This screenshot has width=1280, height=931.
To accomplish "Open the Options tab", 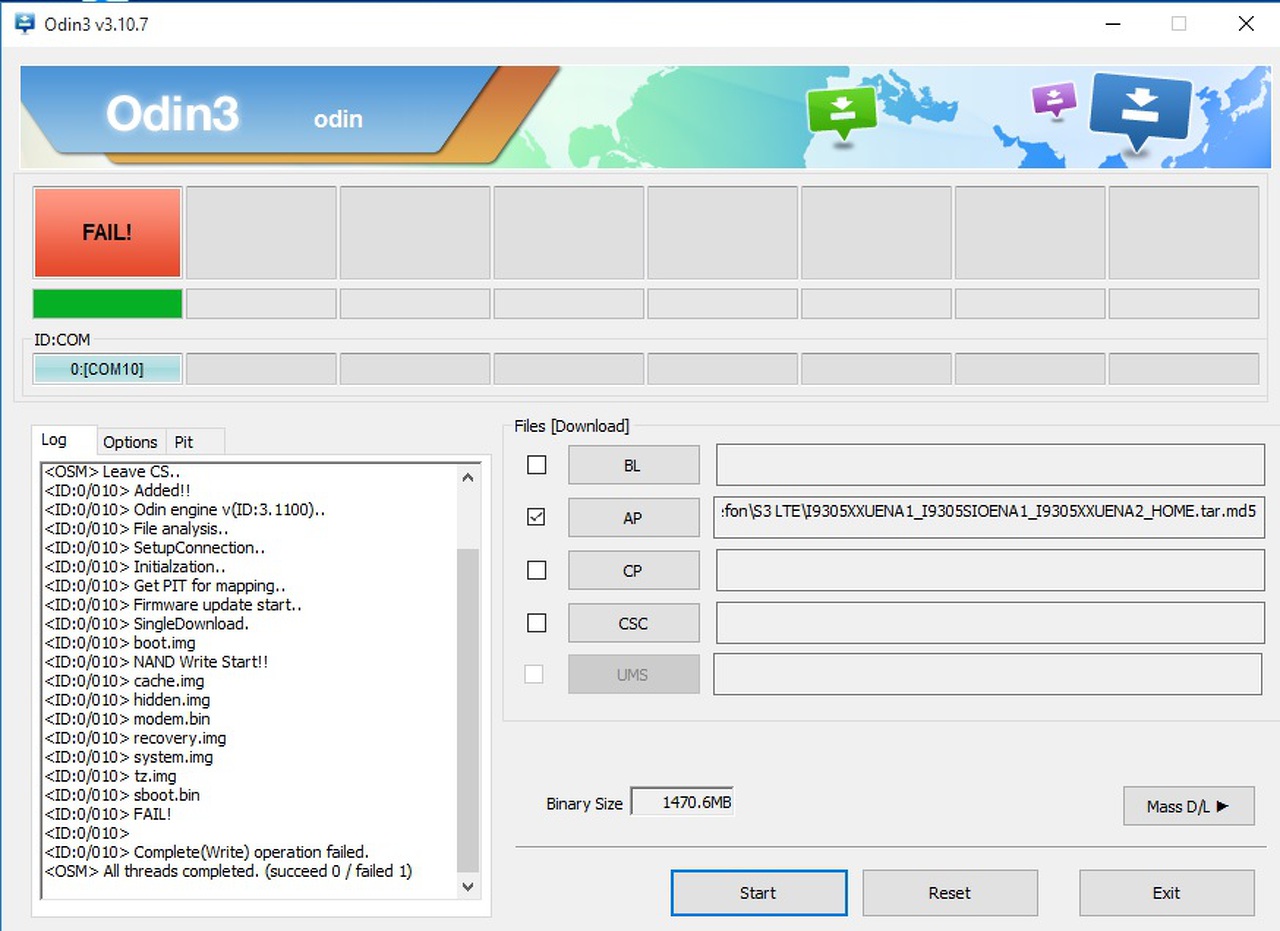I will pyautogui.click(x=130, y=442).
